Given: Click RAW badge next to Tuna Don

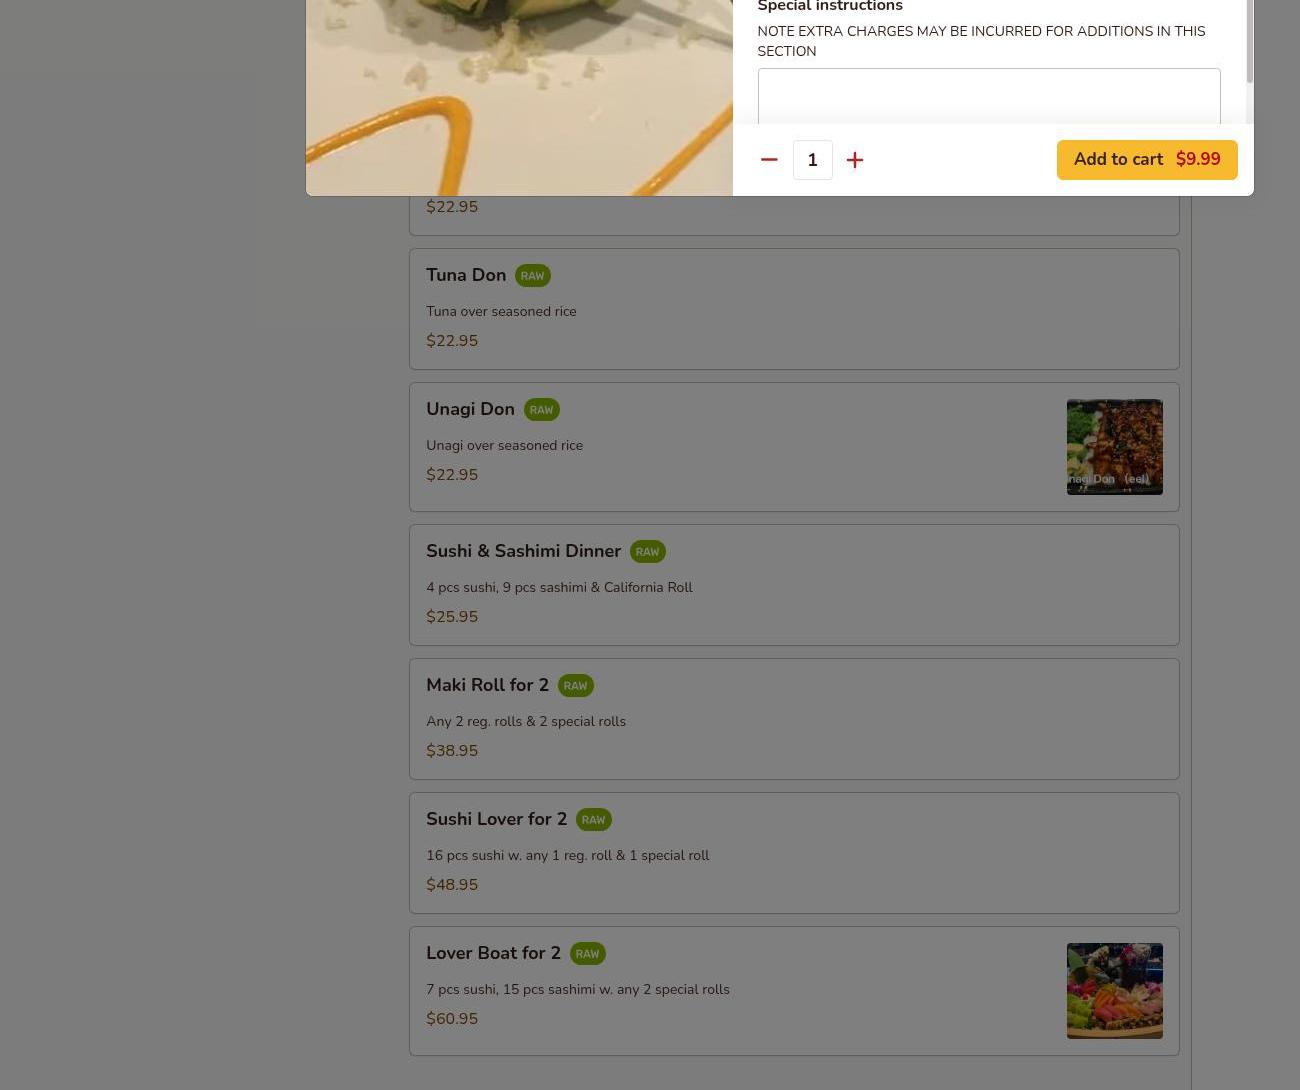Looking at the screenshot, I should click(x=532, y=276).
